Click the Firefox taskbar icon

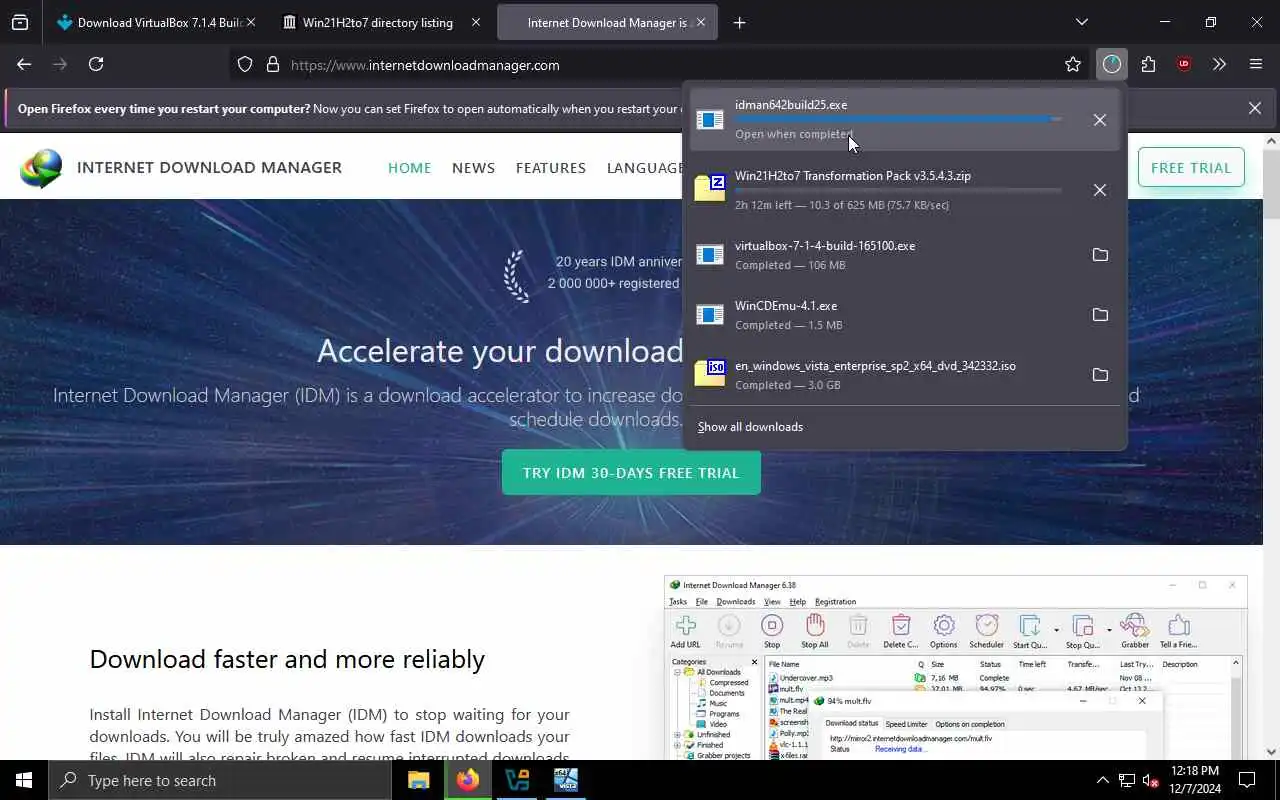coord(467,780)
